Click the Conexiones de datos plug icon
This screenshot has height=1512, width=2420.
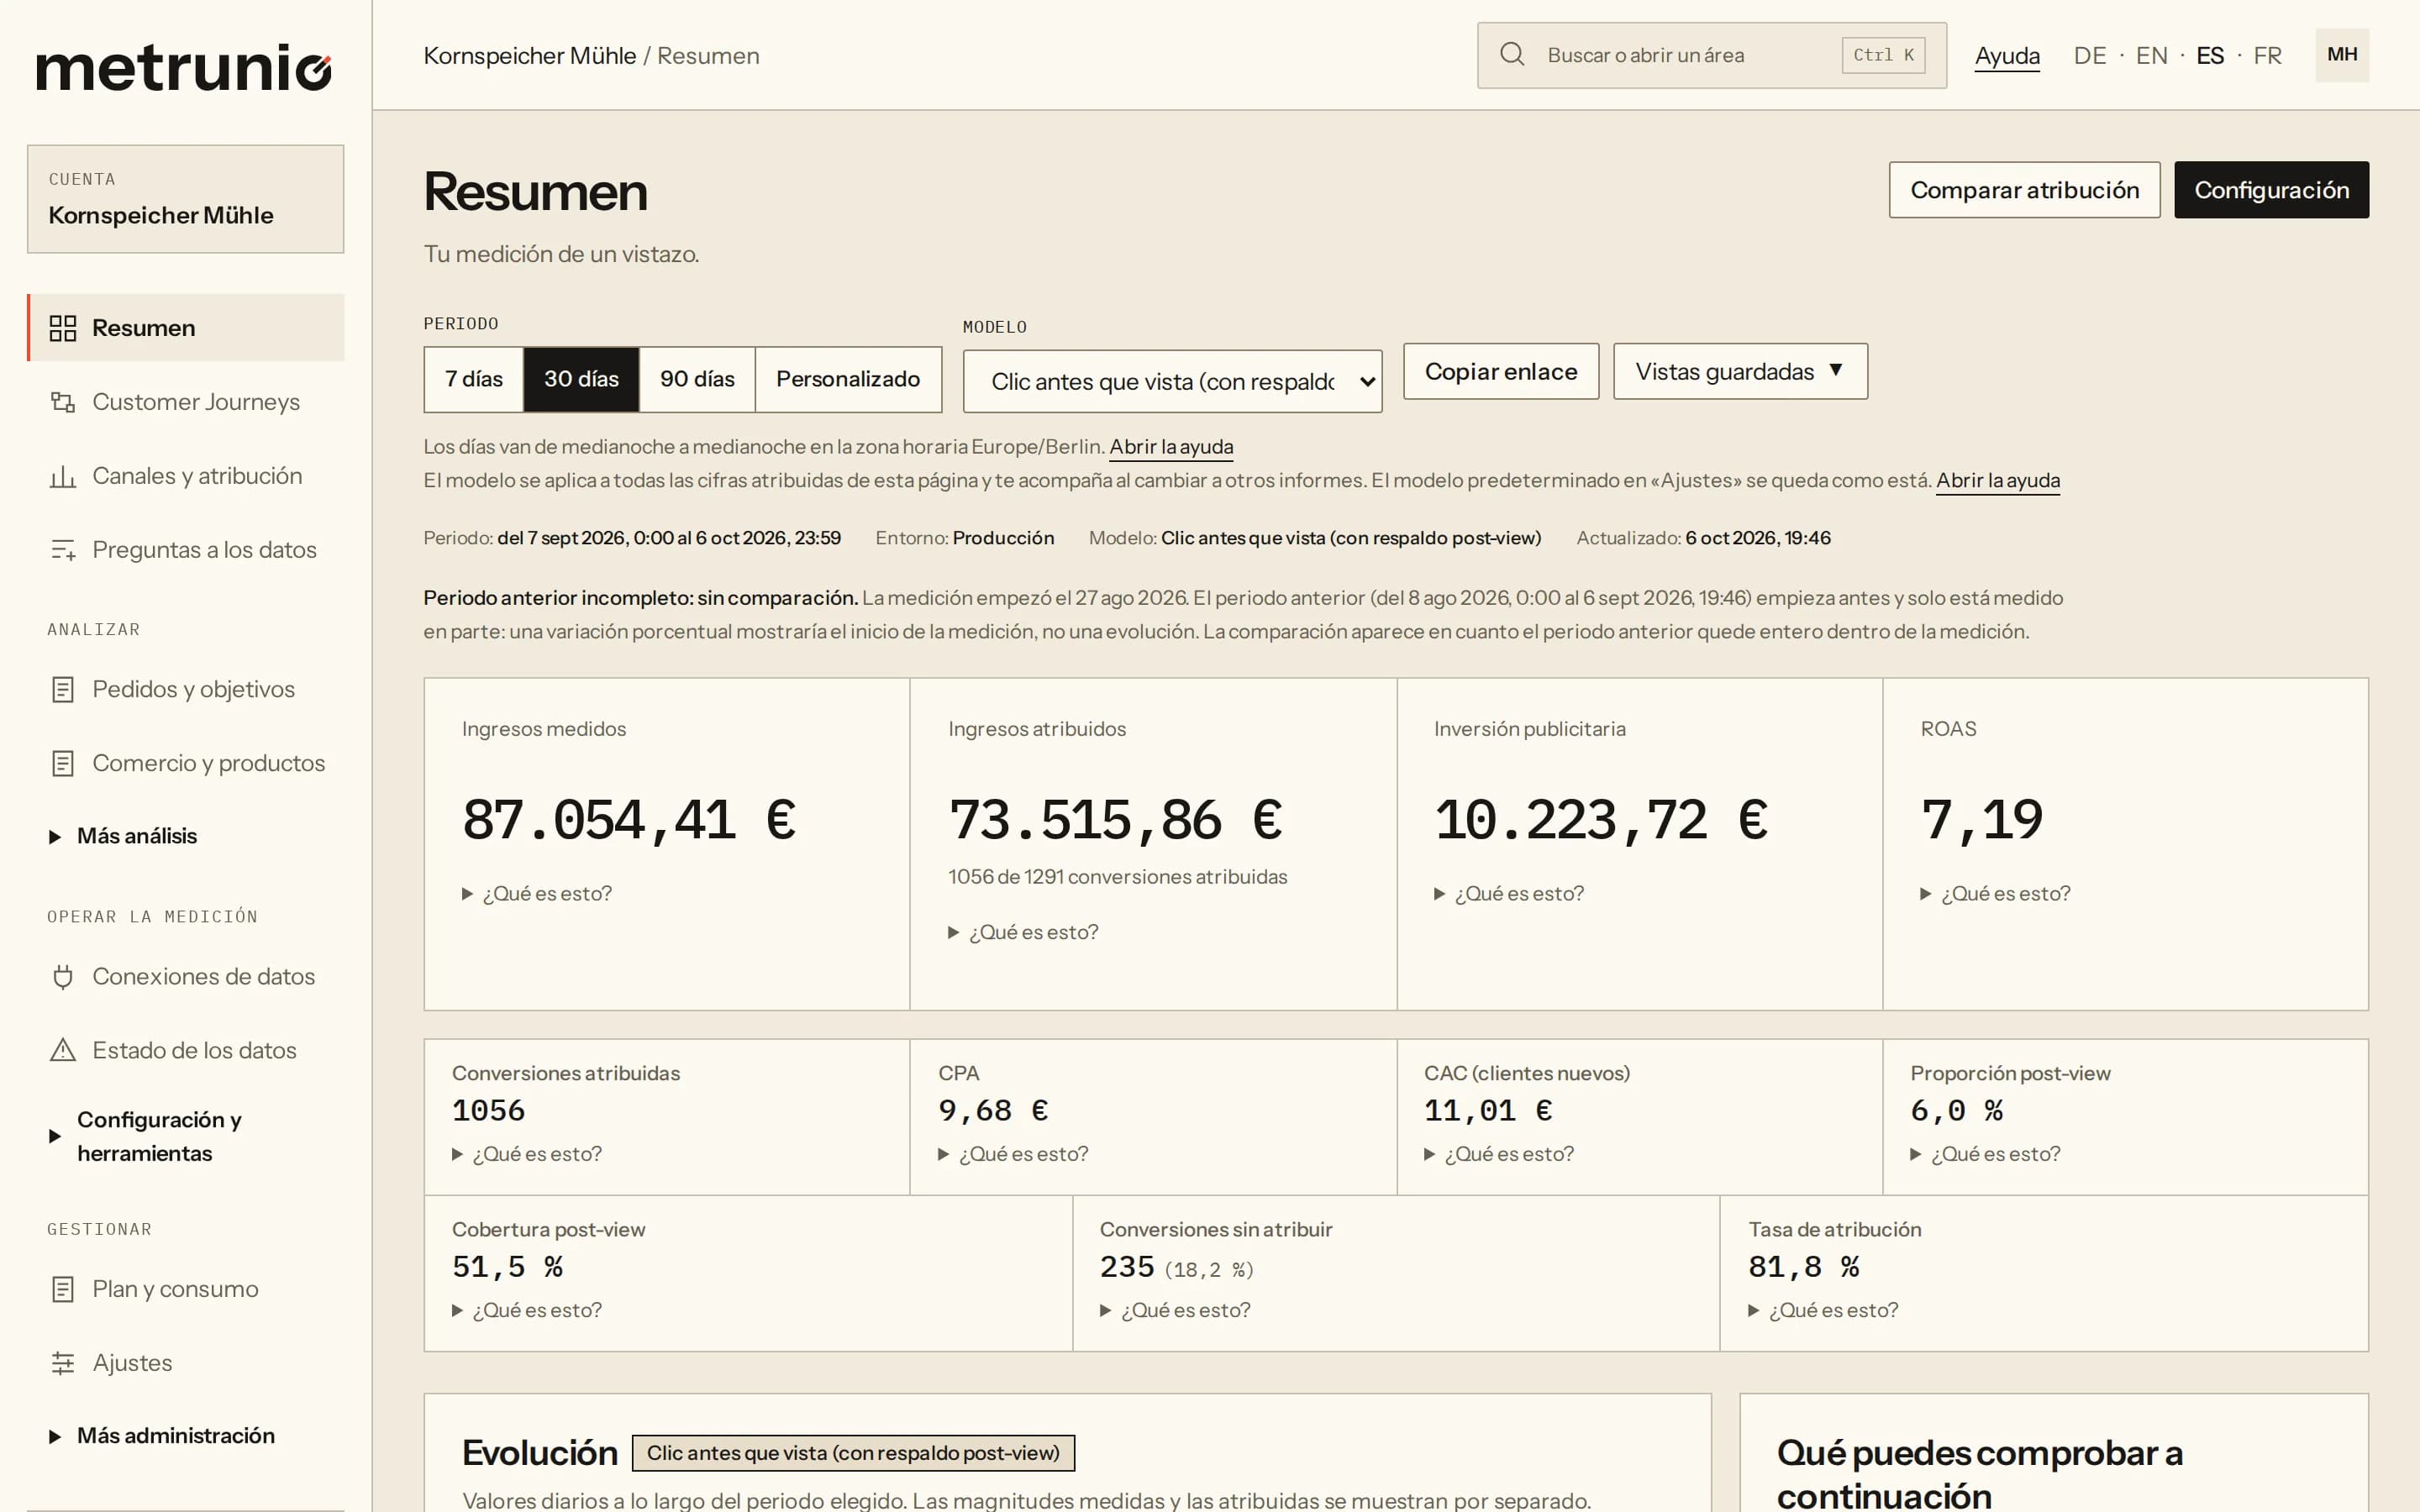coord(63,976)
